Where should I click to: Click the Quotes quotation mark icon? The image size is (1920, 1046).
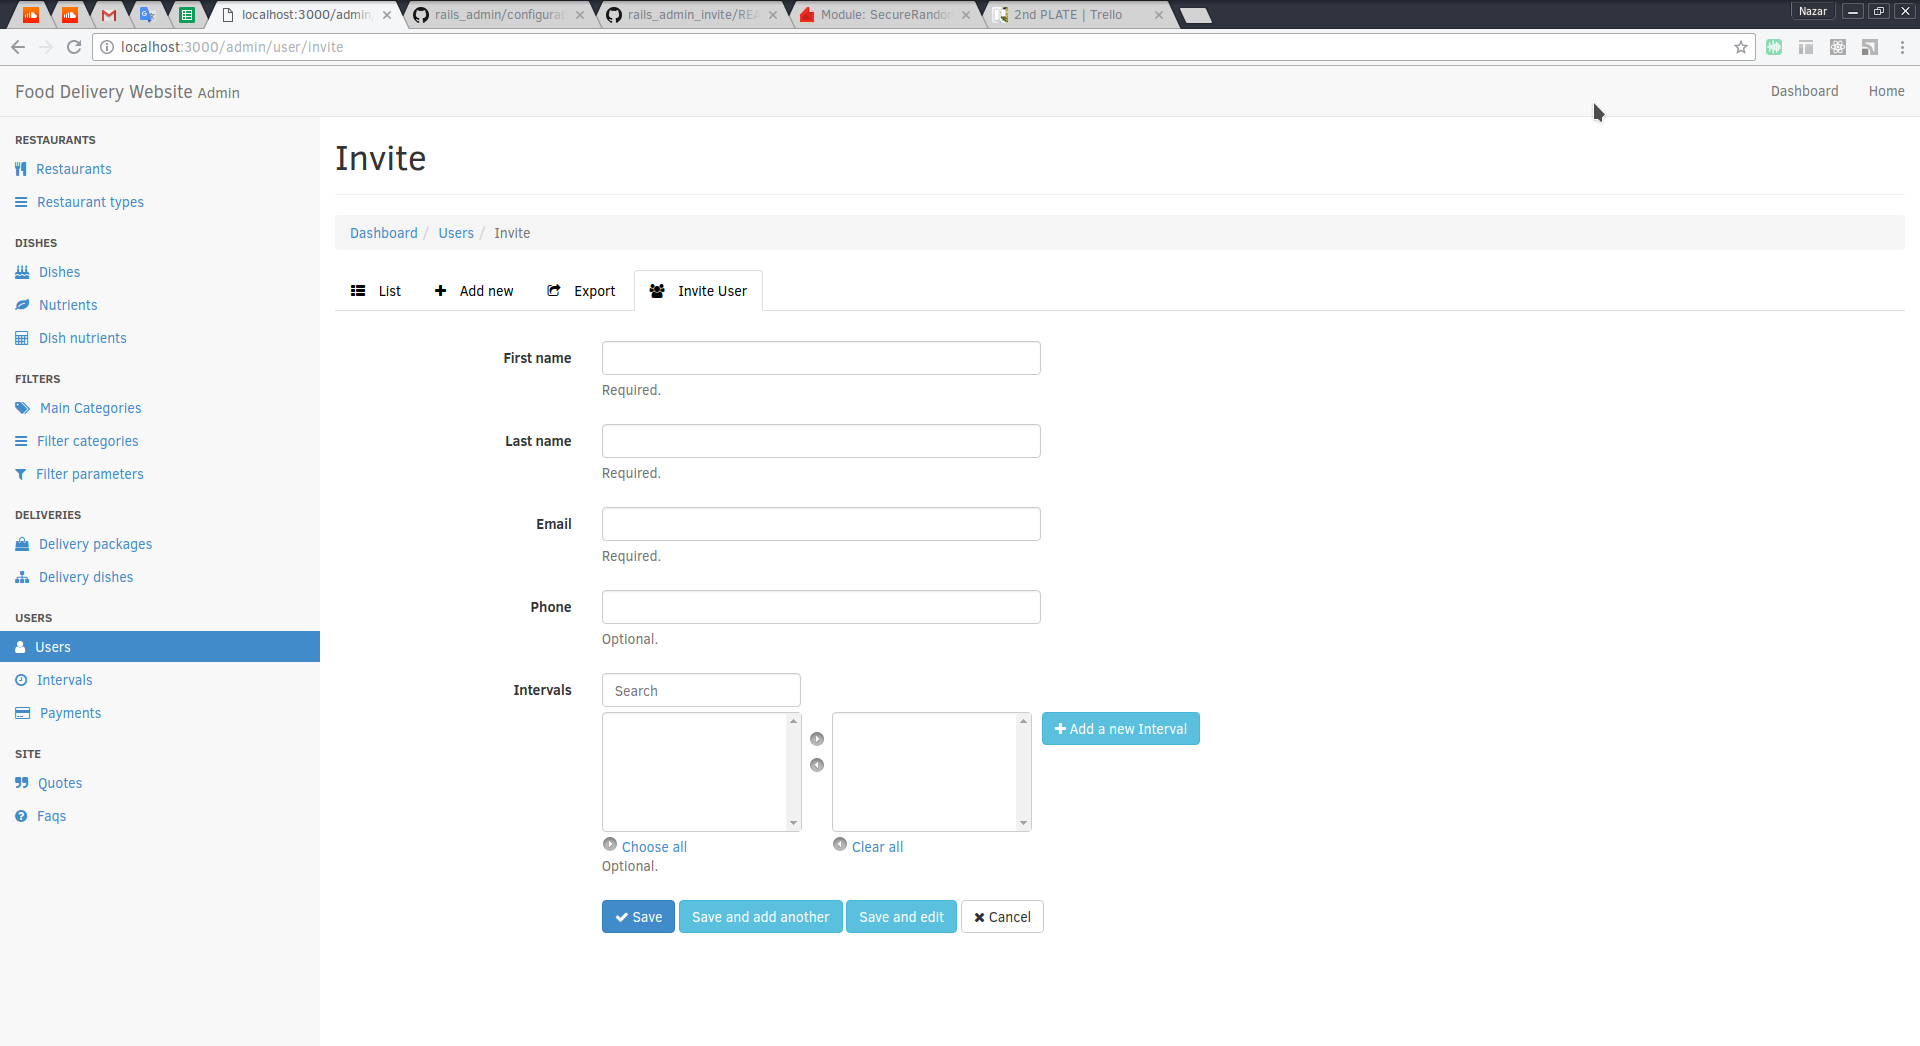pyautogui.click(x=22, y=783)
